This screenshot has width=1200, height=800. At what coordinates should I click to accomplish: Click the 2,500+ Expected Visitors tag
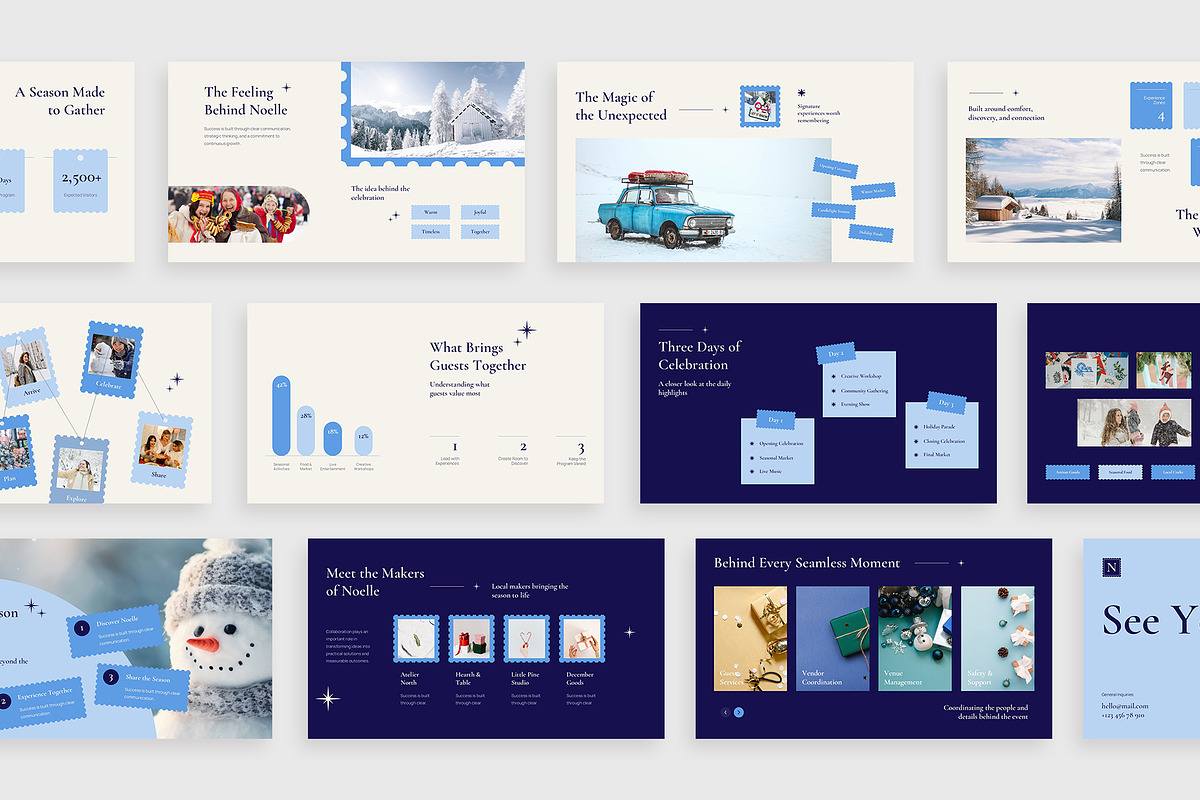80,180
